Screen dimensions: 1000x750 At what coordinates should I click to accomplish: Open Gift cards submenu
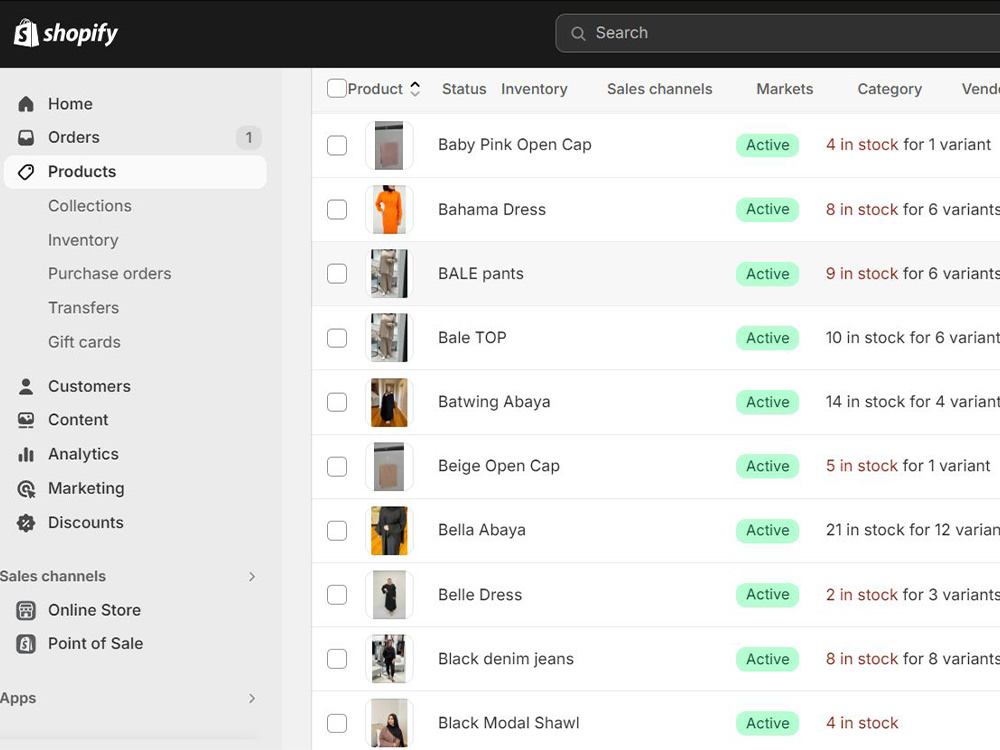[84, 342]
